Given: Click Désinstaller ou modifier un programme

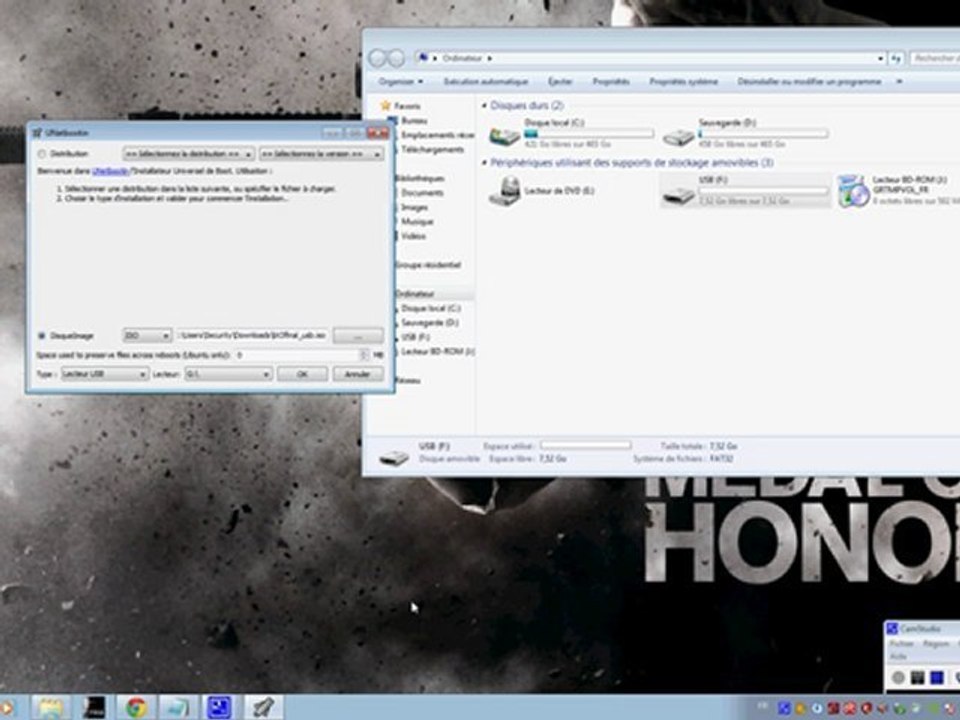Looking at the screenshot, I should (809, 81).
